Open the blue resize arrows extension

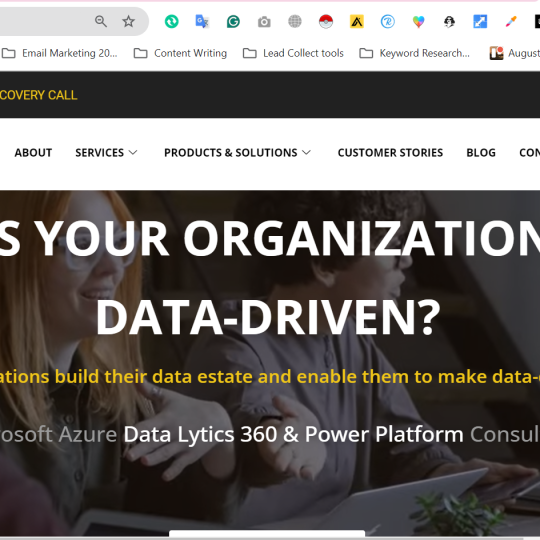click(x=480, y=21)
